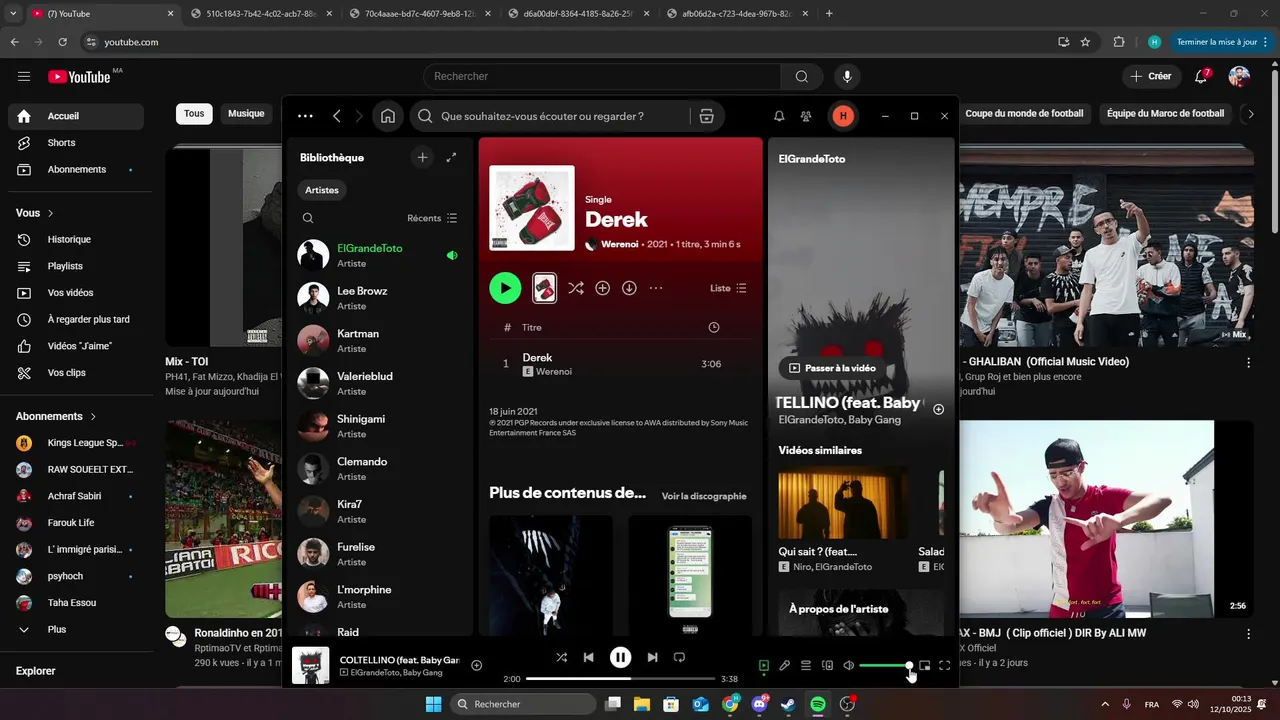Image resolution: width=1280 pixels, height=720 pixels.
Task: Expand the YouTube Abonnements section chevron
Action: pyautogui.click(x=93, y=416)
